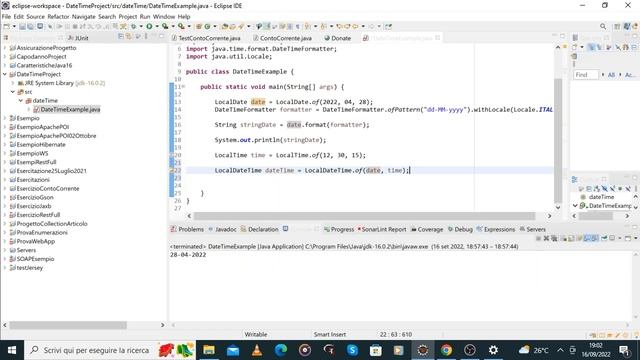The width and height of the screenshot is (640, 360).
Task: Open Microsoft Store from the taskbar
Action: [x=376, y=350]
